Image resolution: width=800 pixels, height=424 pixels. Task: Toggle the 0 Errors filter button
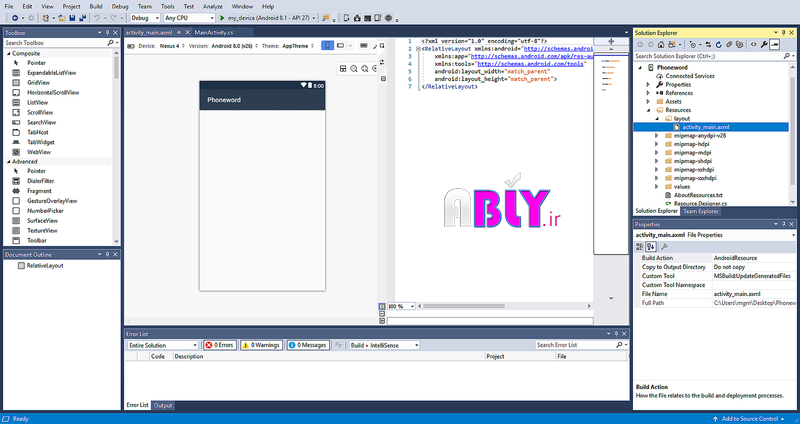tap(219, 345)
